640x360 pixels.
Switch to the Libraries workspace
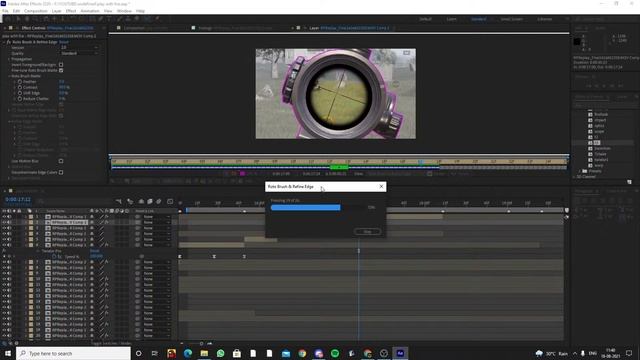[544, 19]
